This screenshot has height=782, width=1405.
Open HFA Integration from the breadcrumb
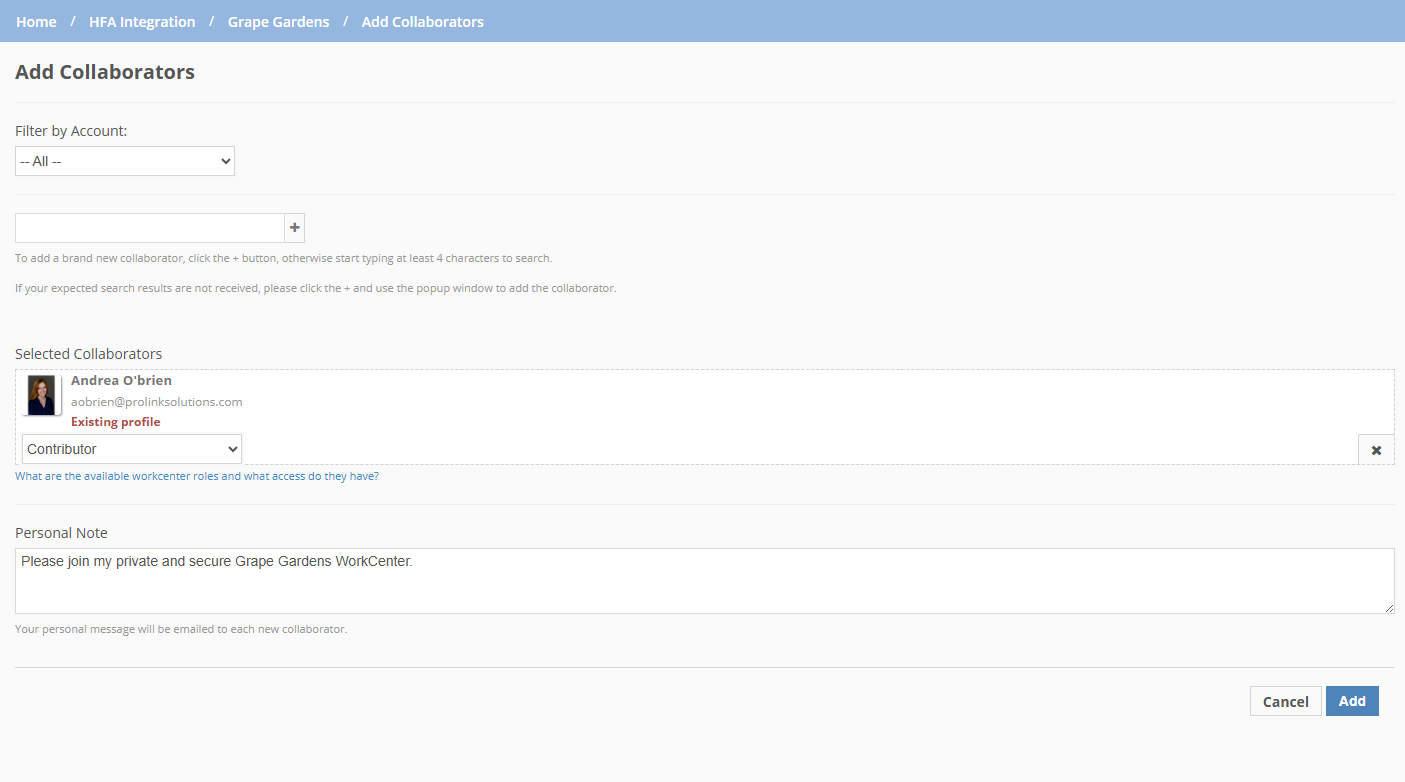point(142,21)
